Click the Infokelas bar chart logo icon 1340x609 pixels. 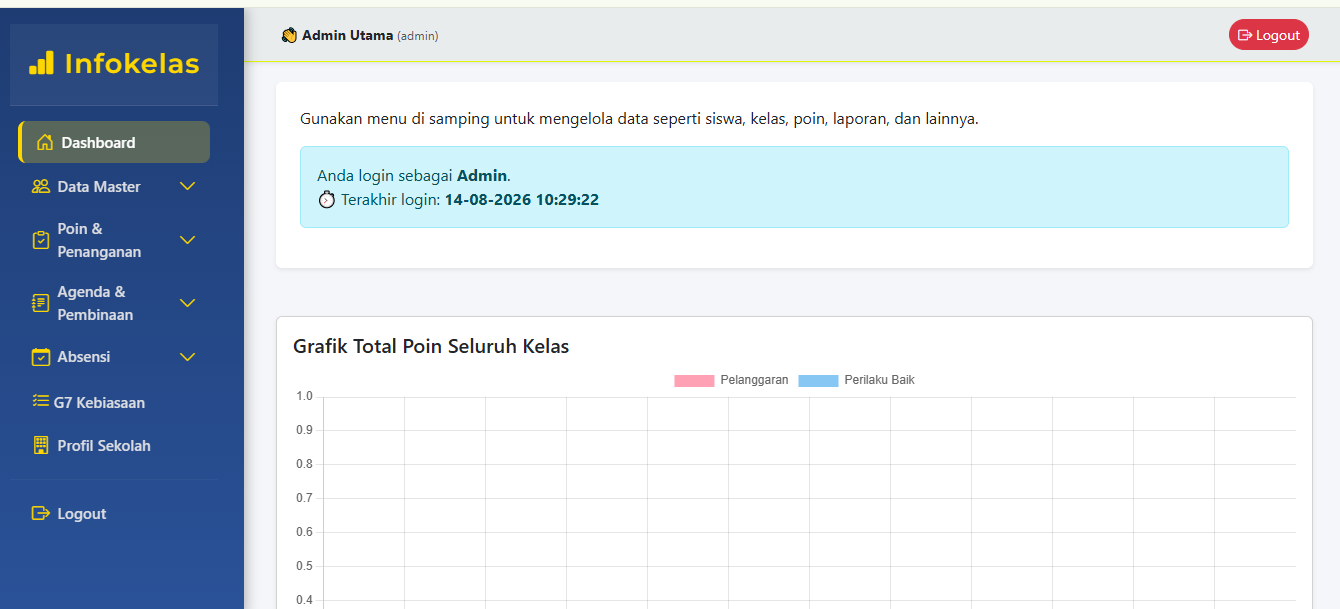41,63
